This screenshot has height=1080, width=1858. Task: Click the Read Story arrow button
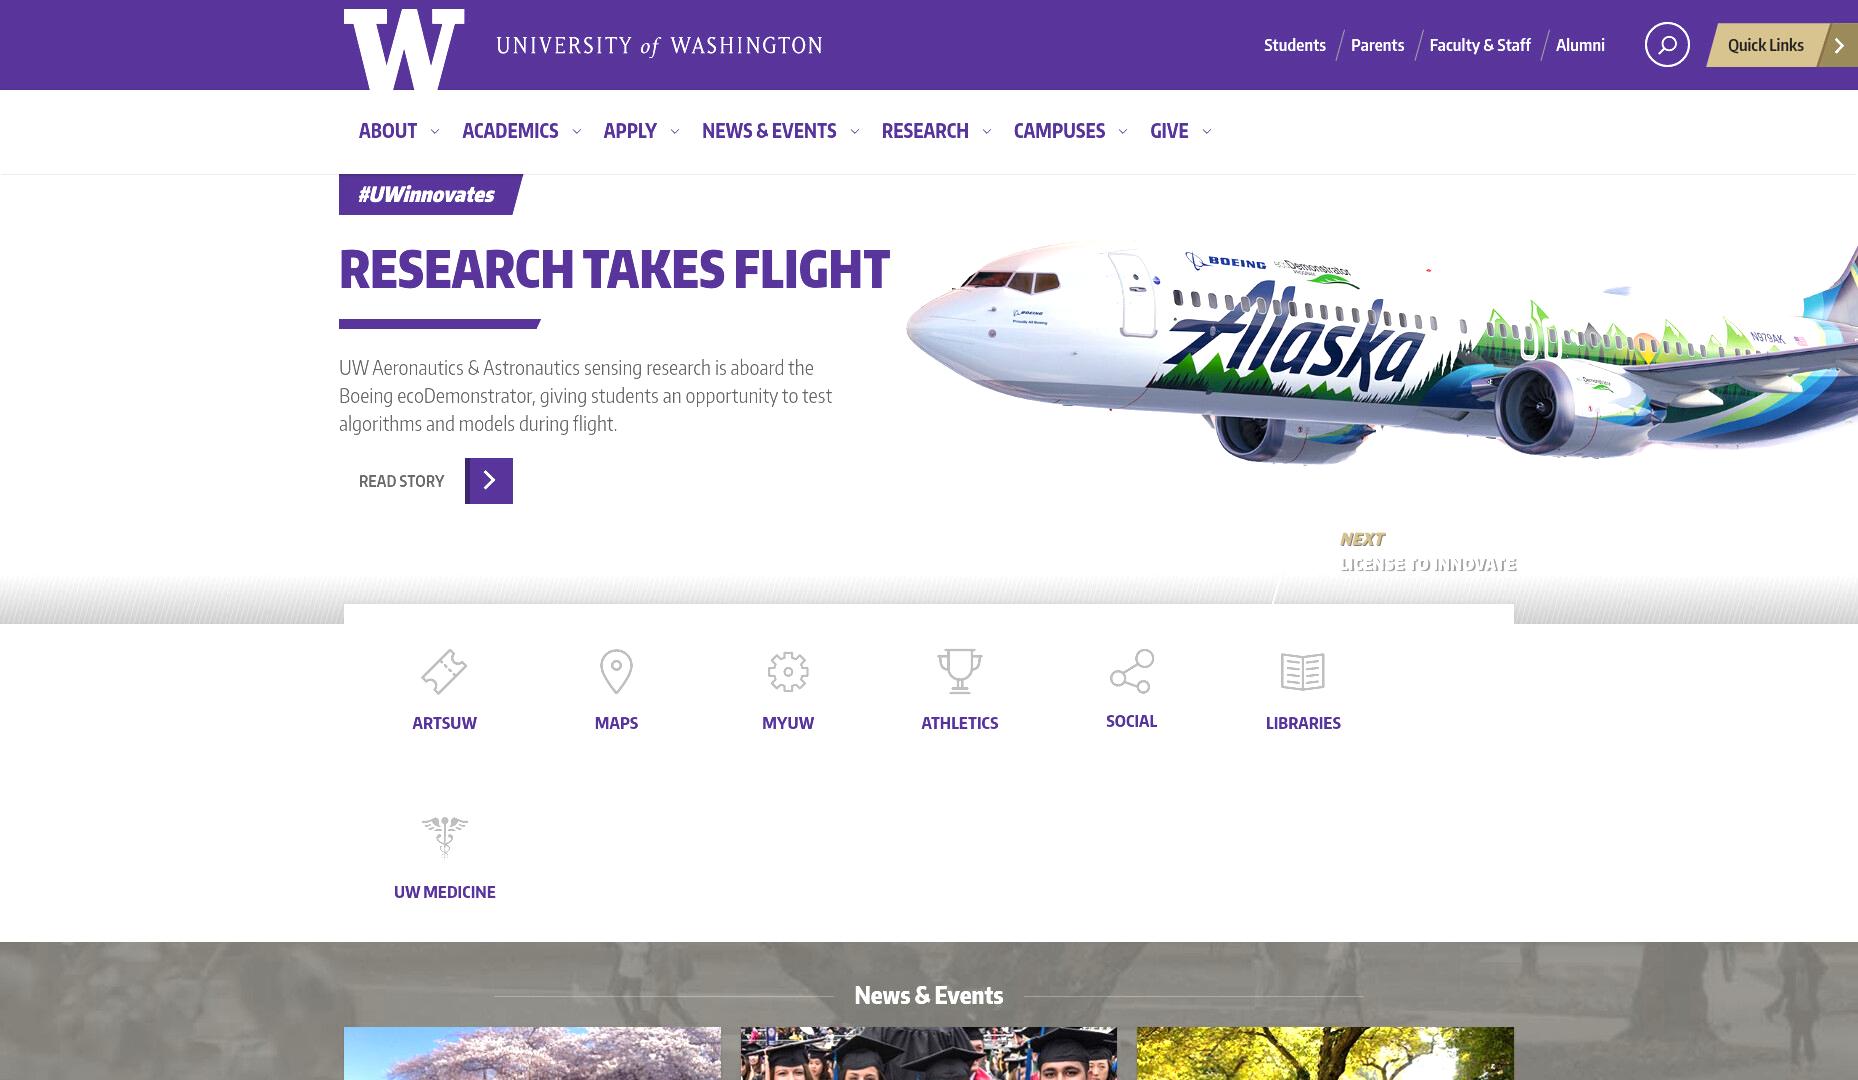(x=489, y=481)
